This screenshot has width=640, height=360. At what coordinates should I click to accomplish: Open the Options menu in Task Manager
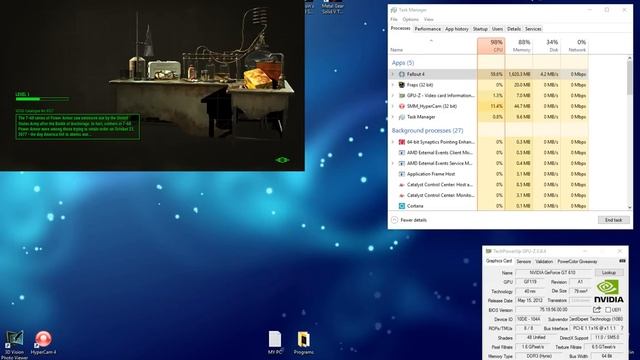click(411, 19)
